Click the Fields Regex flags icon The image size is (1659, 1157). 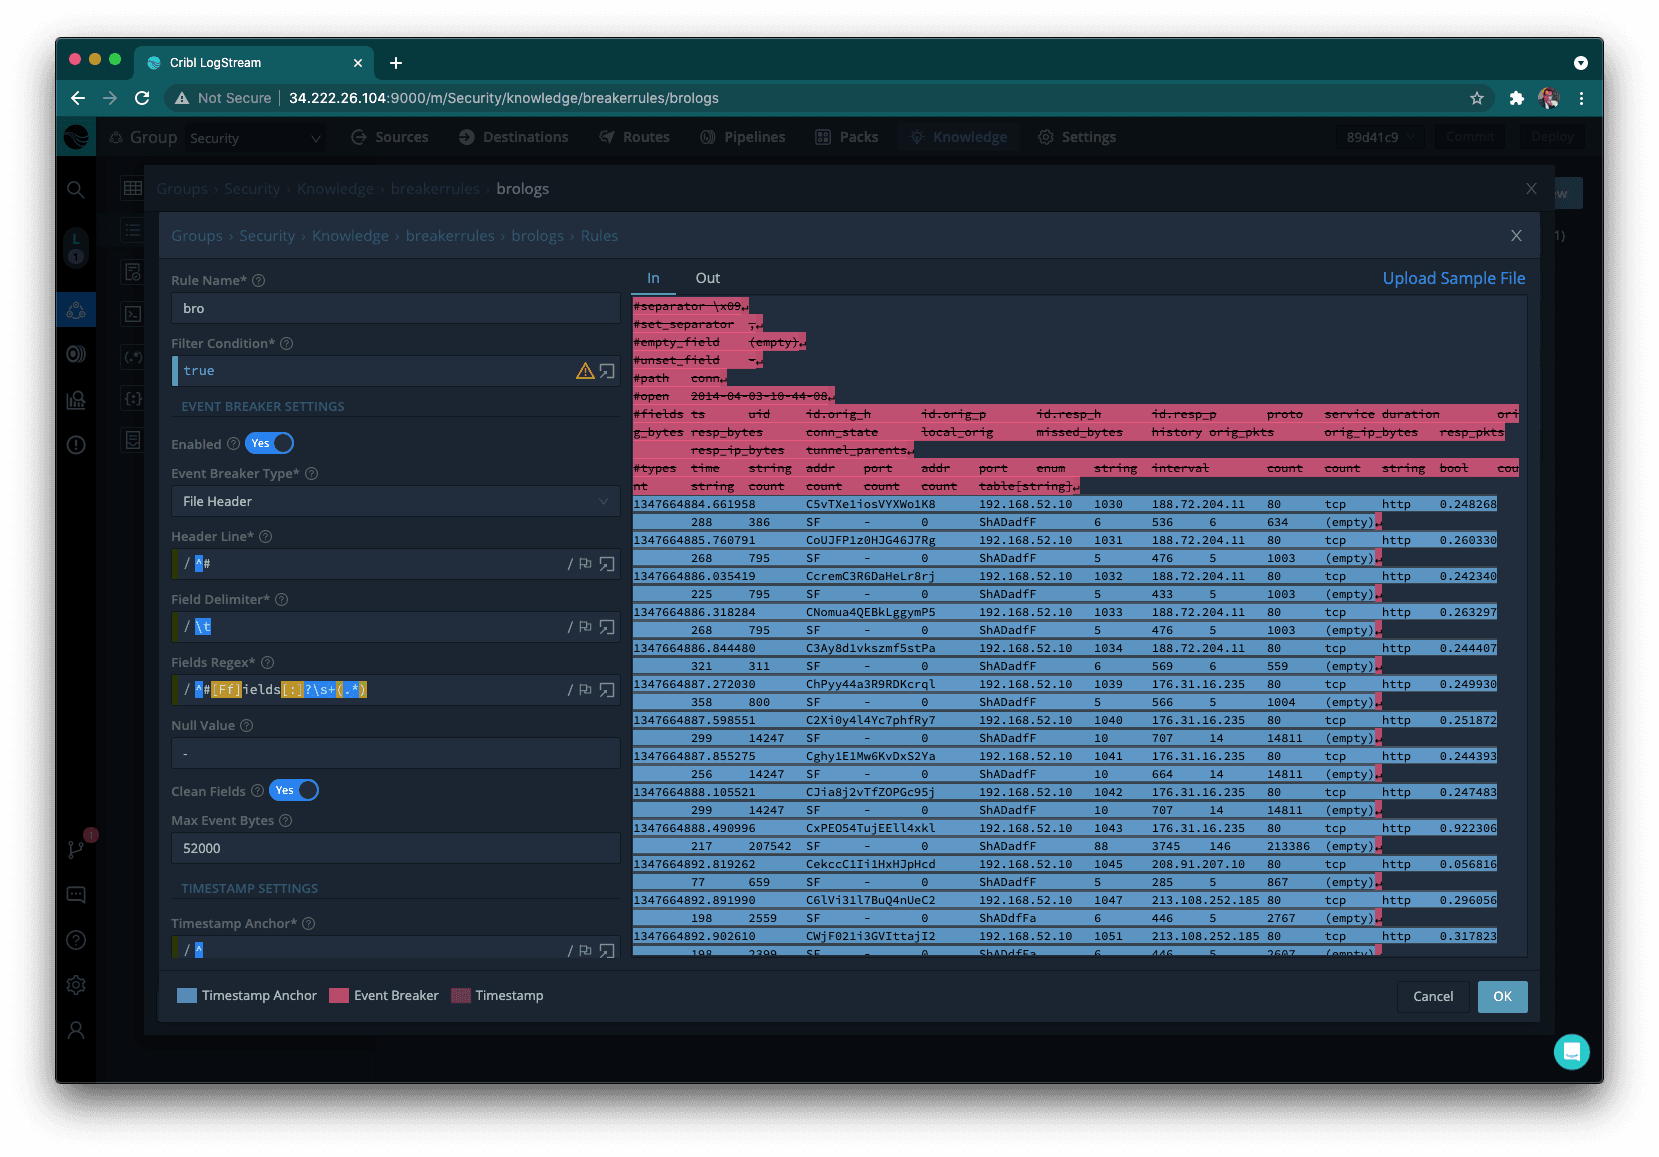[585, 690]
